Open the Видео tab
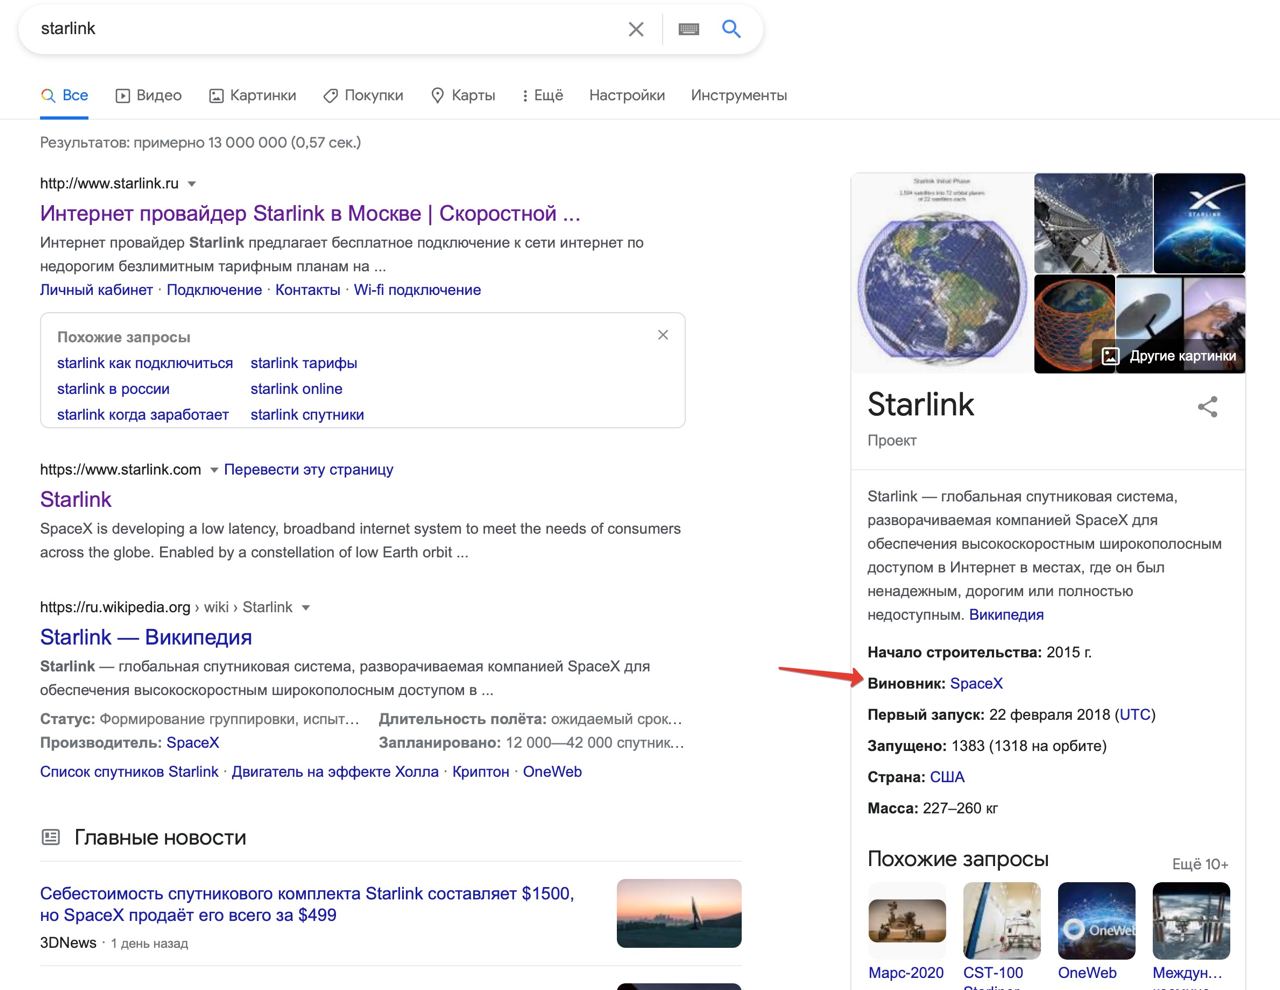The image size is (1280, 990). tap(148, 95)
